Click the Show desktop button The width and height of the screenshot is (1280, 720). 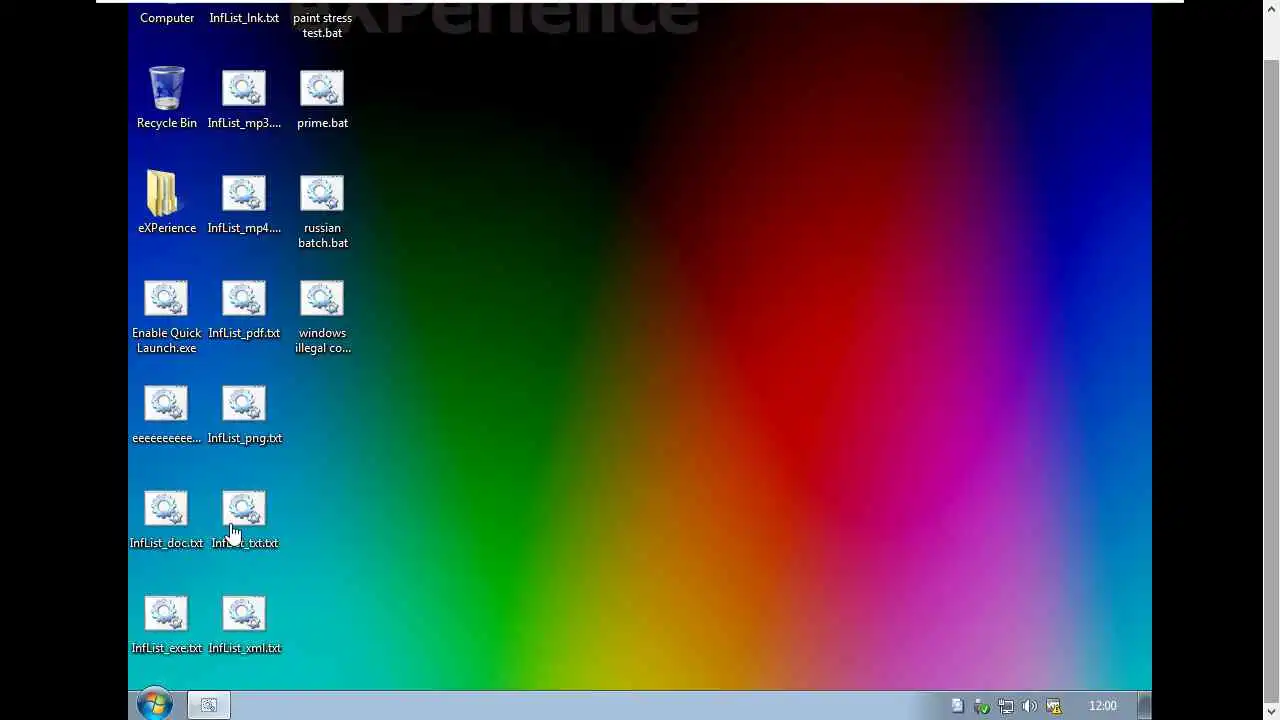click(x=1144, y=705)
